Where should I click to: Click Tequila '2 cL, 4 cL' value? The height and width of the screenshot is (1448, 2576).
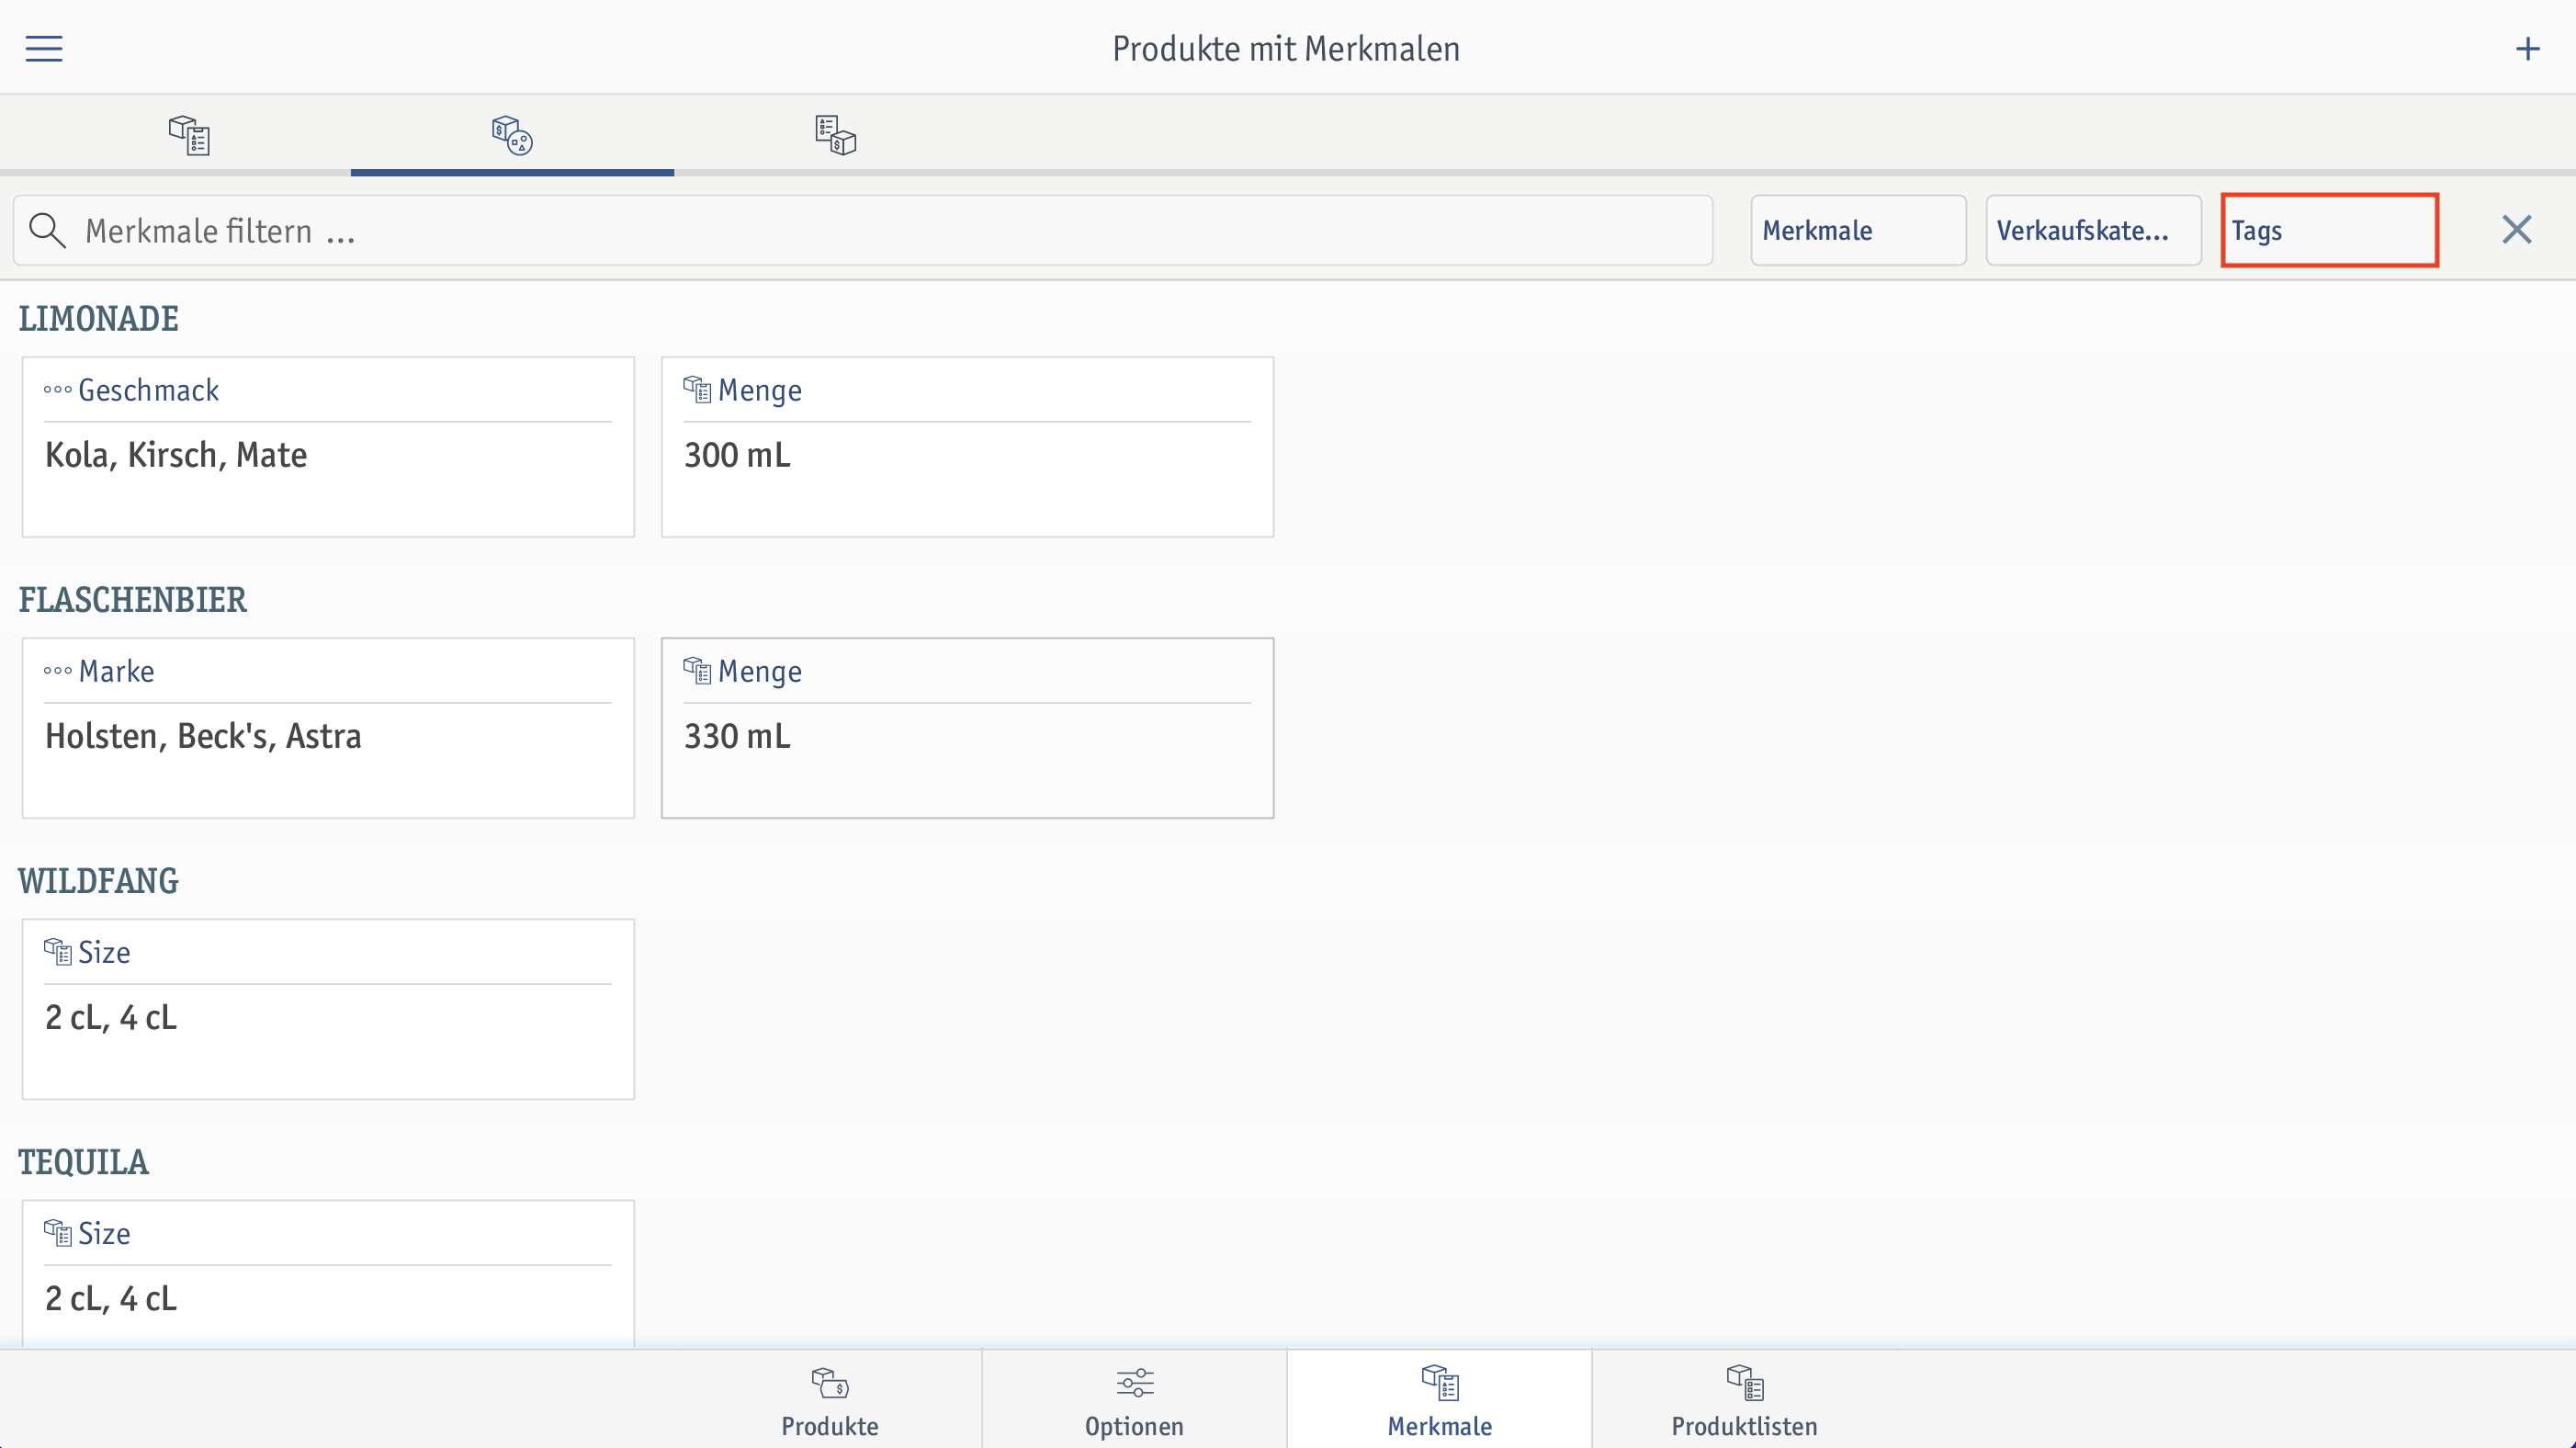point(111,1298)
